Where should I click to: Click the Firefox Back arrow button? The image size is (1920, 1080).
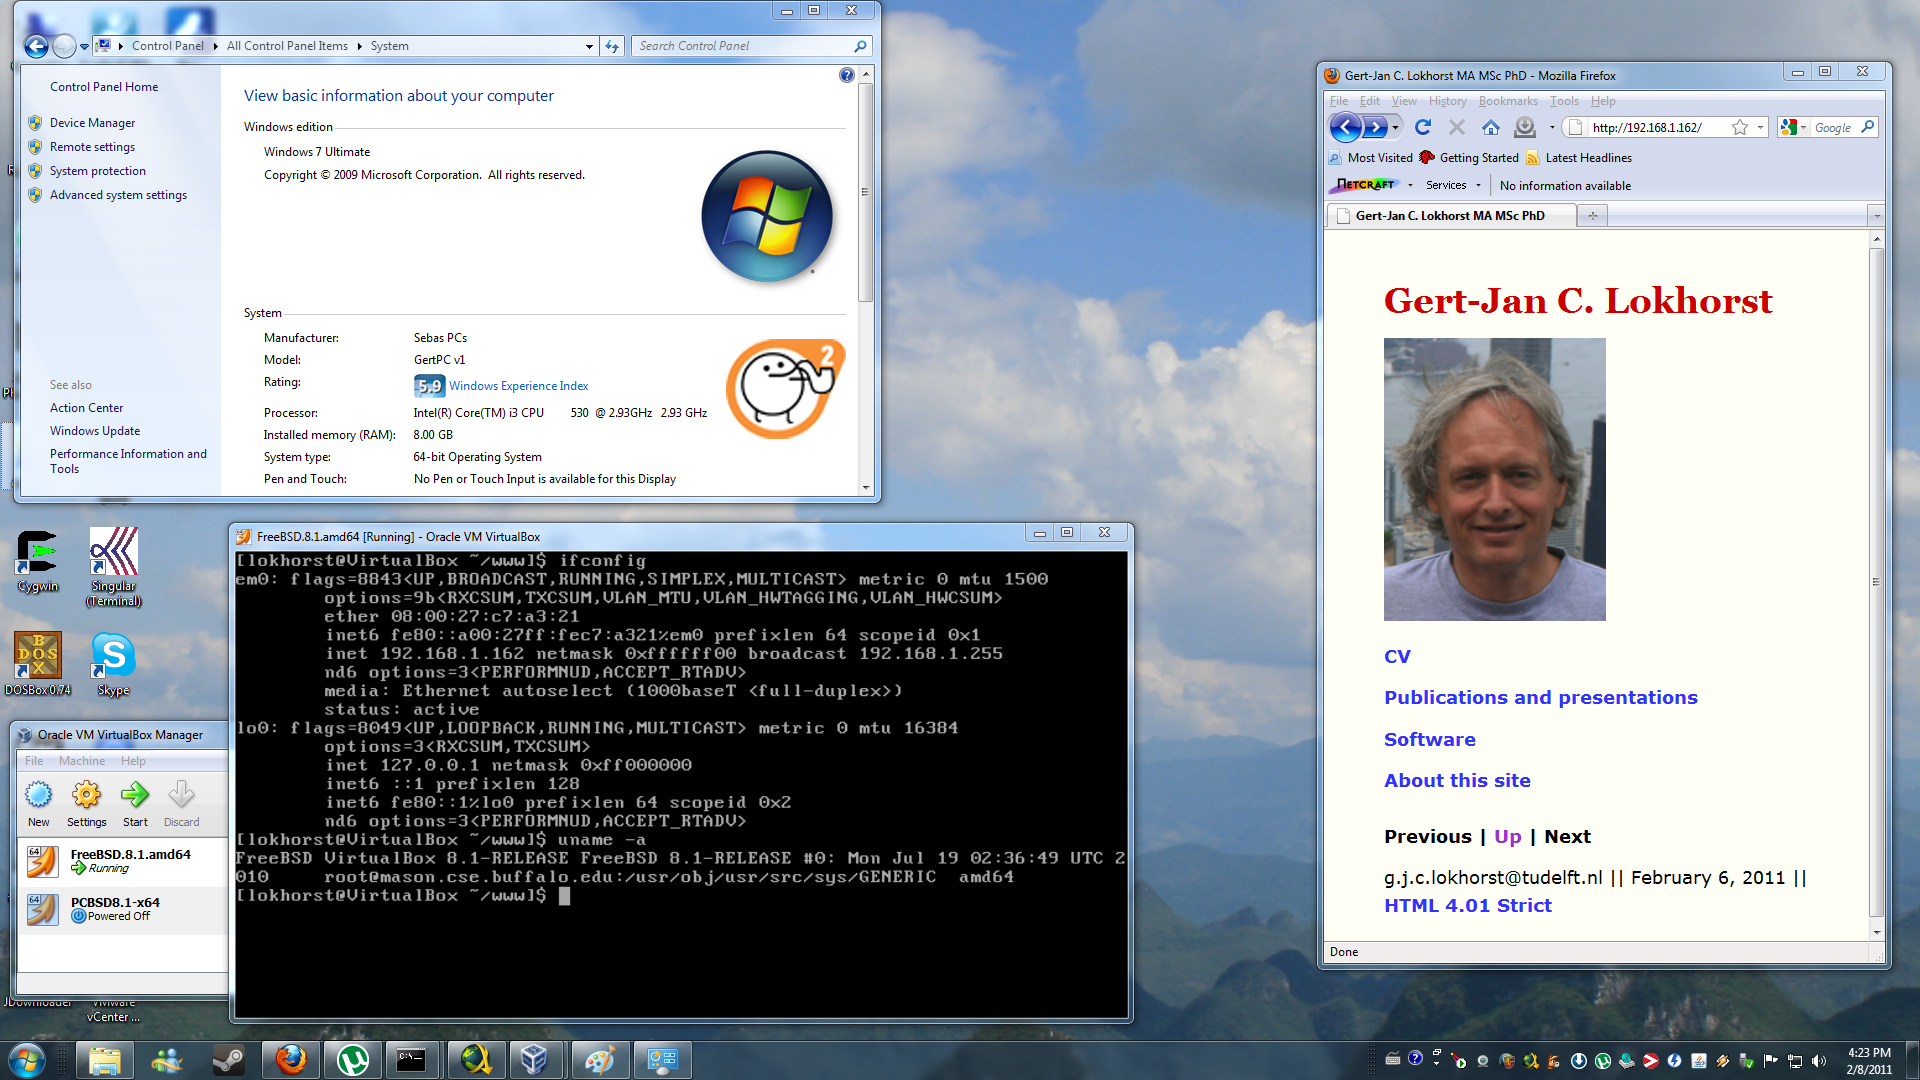click(1345, 127)
